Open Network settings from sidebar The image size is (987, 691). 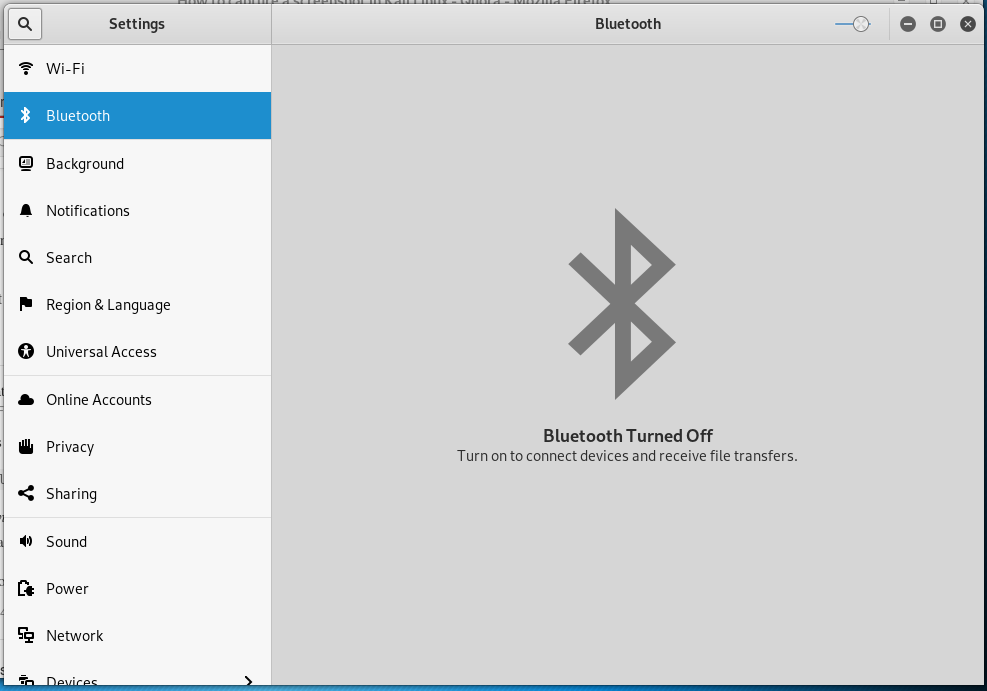coord(74,636)
